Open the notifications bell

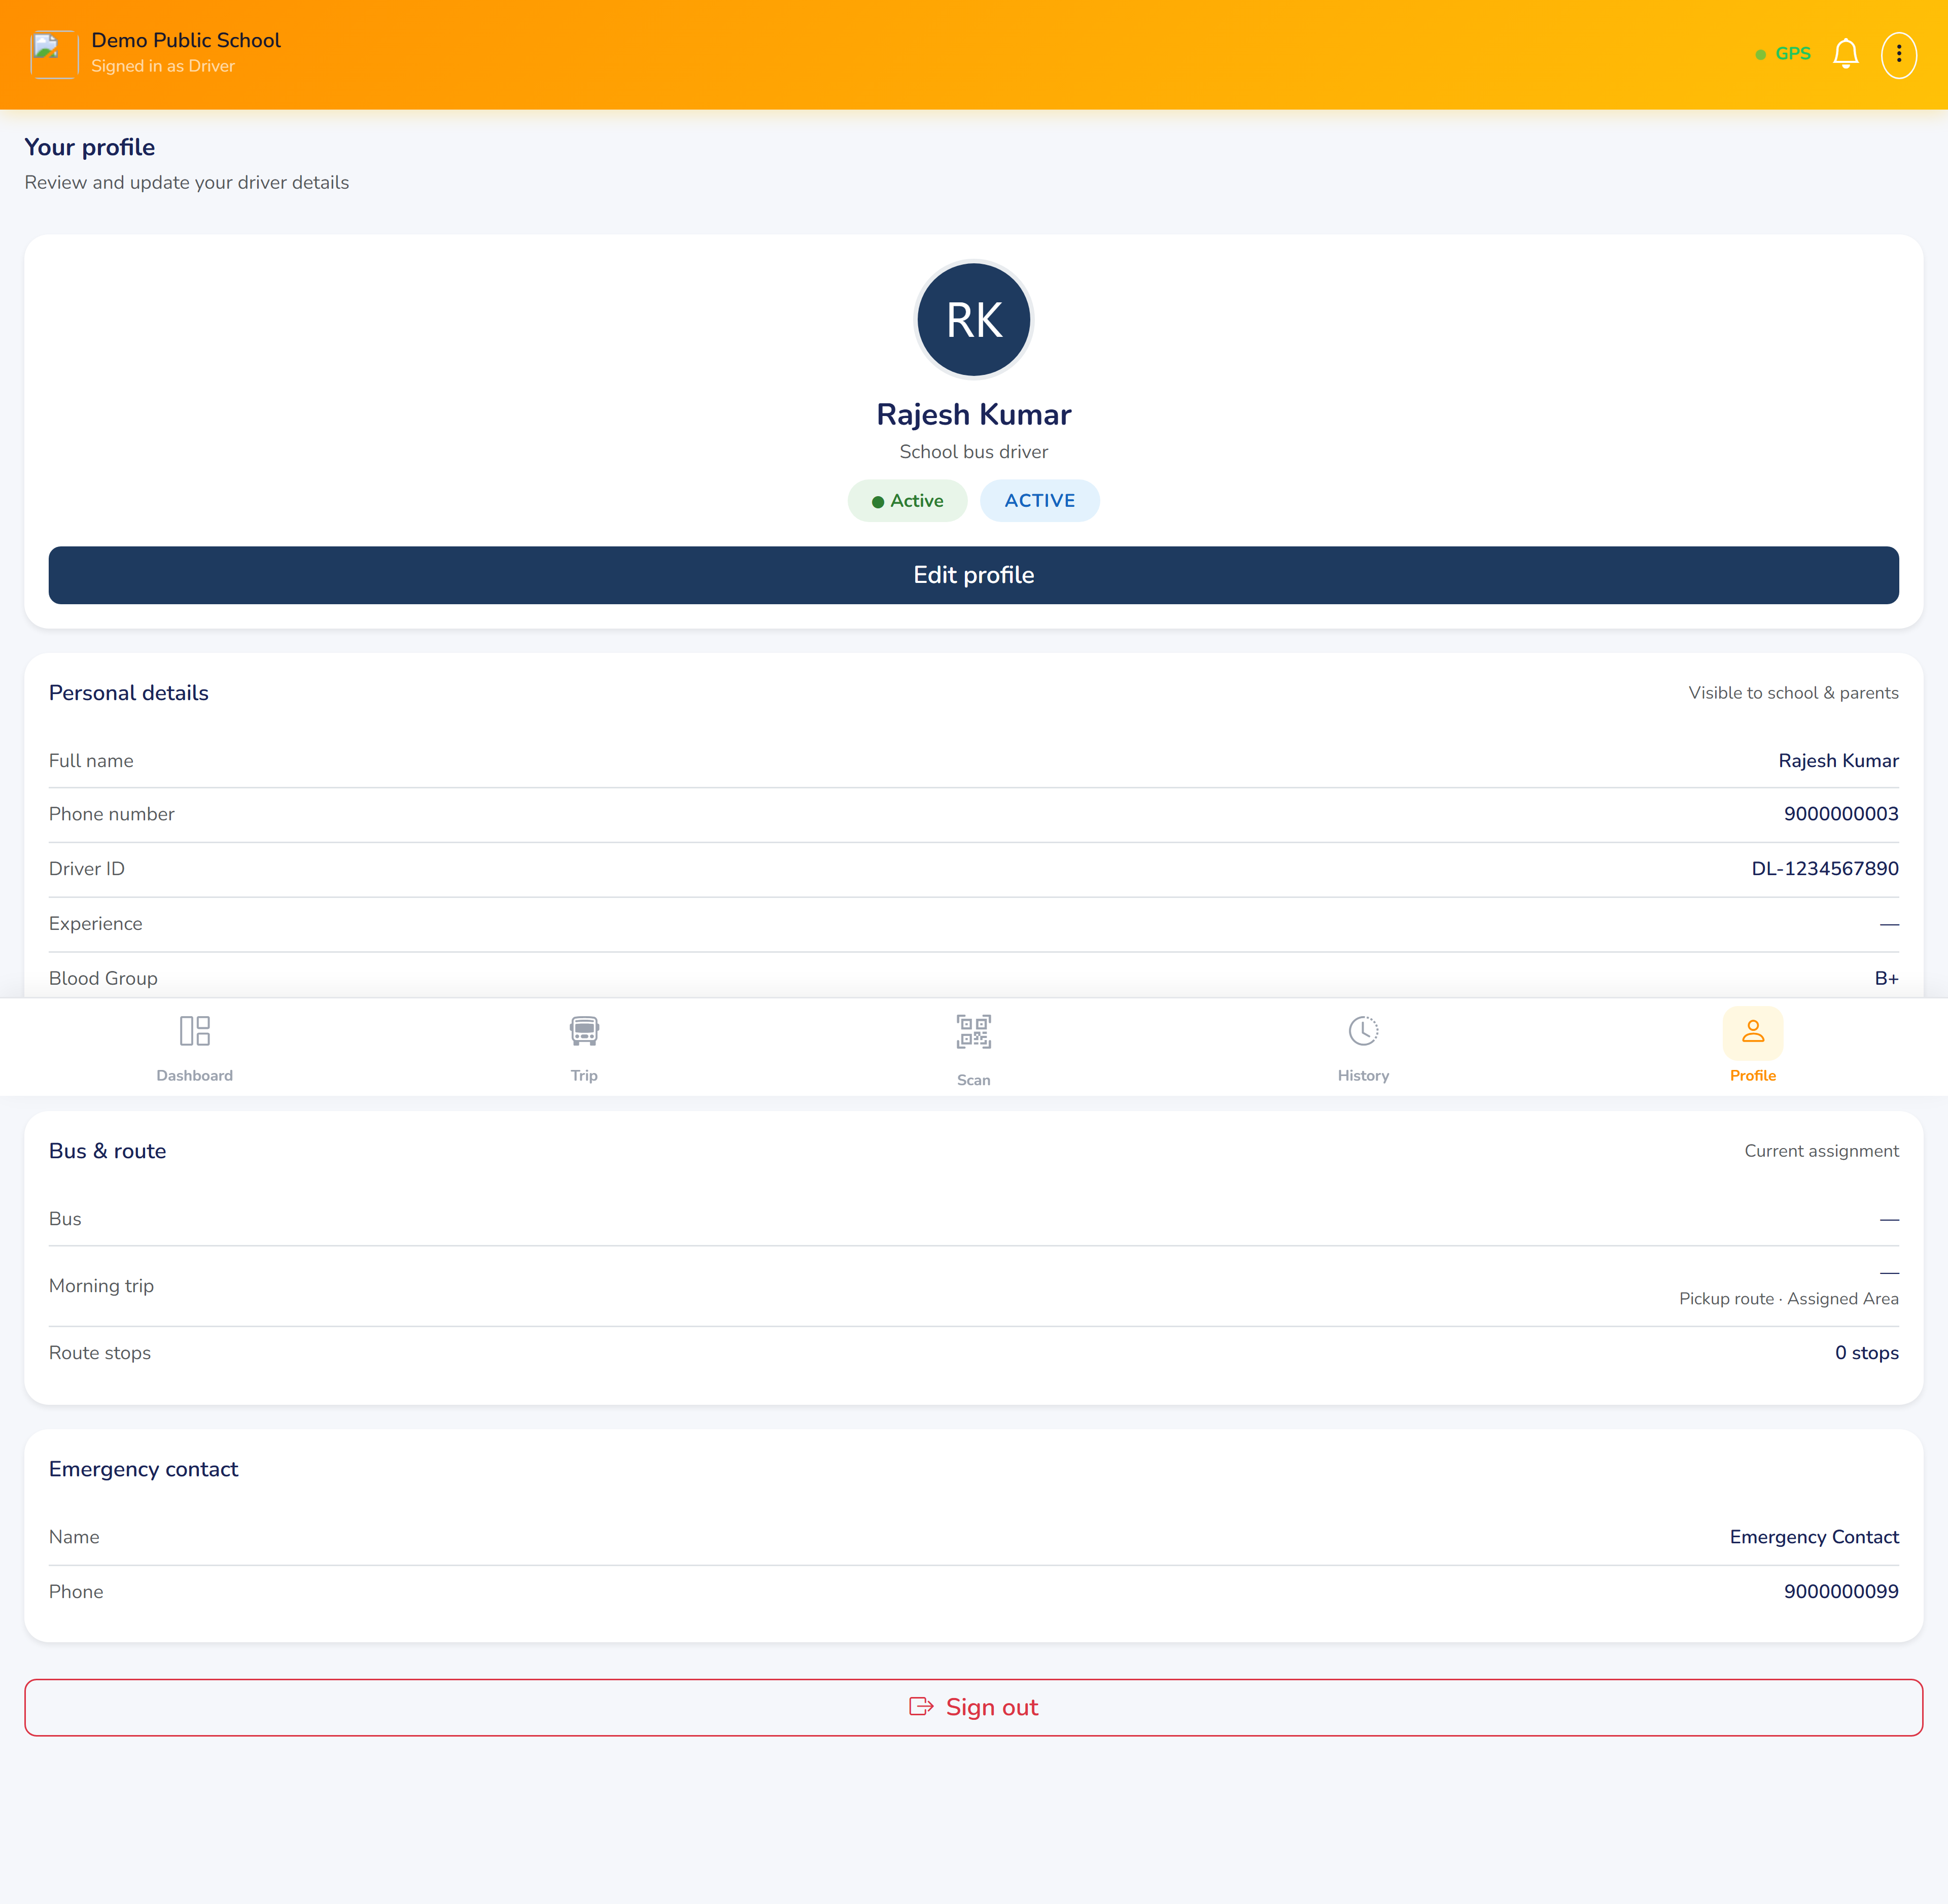[1845, 54]
